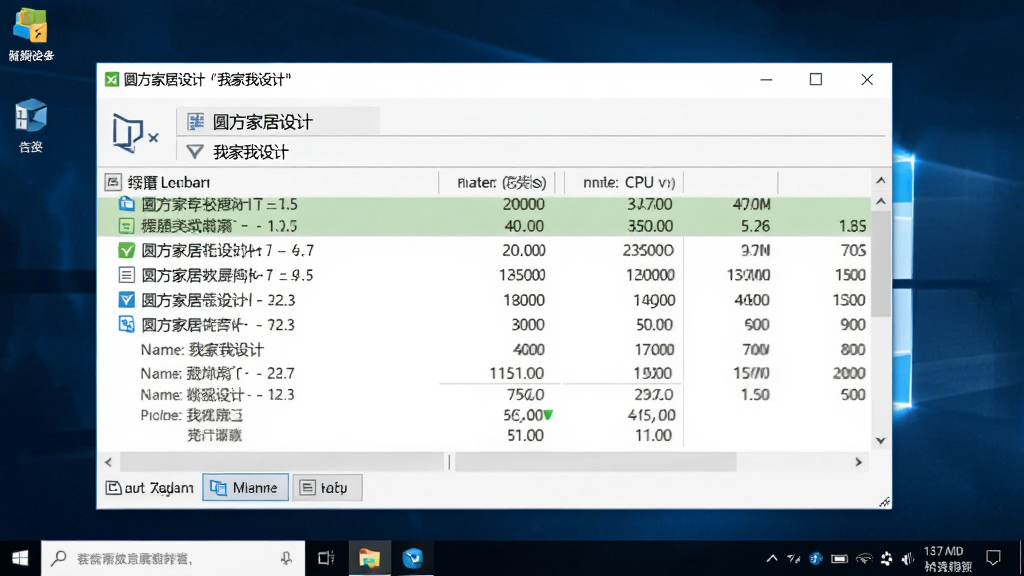Click the taskbar clock
The width and height of the screenshot is (1024, 576).
948,559
